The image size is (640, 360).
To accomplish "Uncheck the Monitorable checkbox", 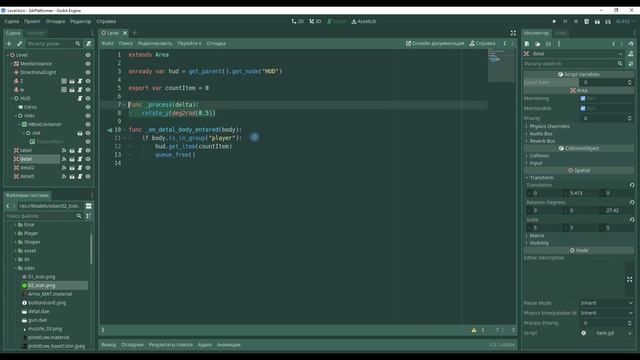I will [583, 108].
